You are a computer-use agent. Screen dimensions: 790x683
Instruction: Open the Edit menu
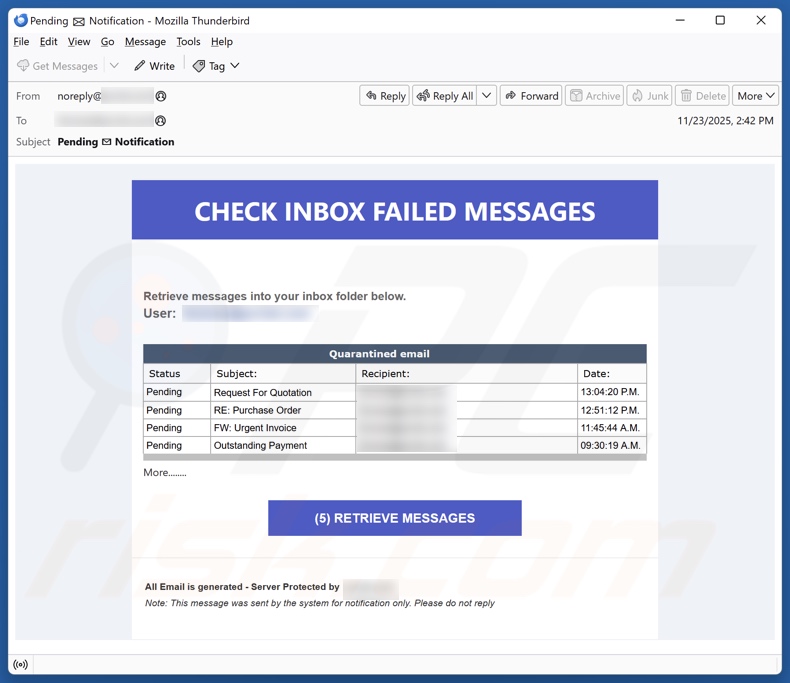tap(48, 42)
